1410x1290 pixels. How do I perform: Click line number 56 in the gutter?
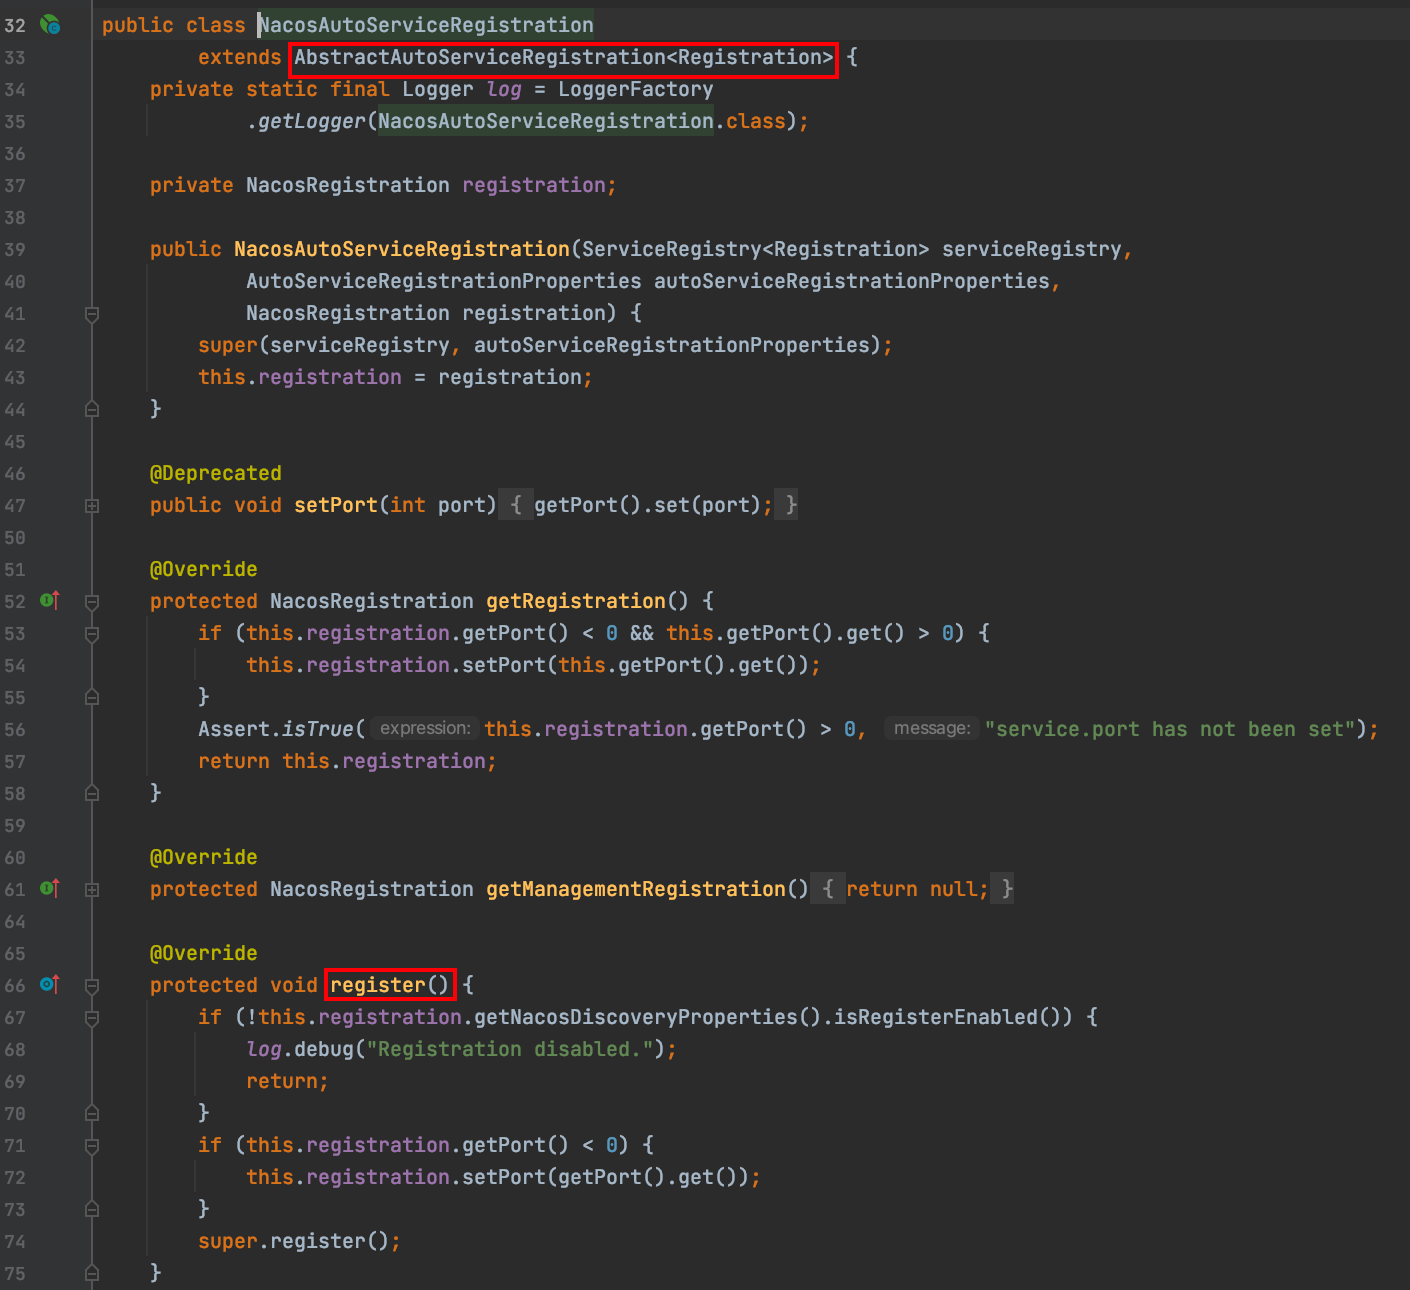pyautogui.click(x=15, y=730)
